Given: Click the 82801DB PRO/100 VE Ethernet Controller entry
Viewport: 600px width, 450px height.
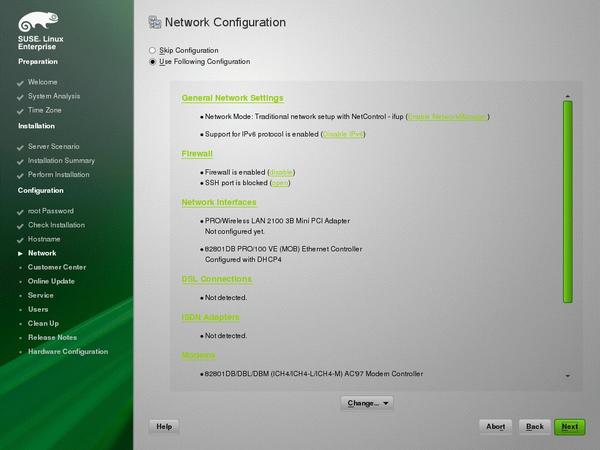Looking at the screenshot, I should point(283,249).
